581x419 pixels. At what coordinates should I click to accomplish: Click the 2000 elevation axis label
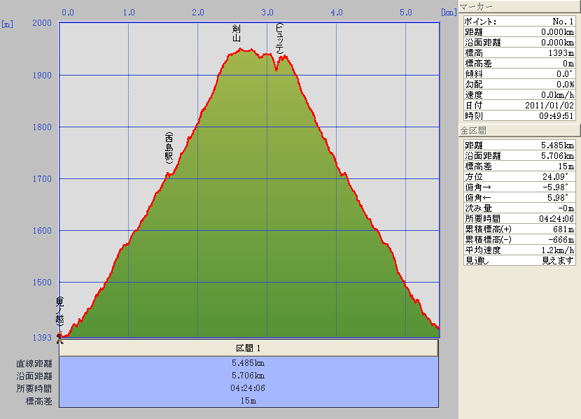click(42, 23)
